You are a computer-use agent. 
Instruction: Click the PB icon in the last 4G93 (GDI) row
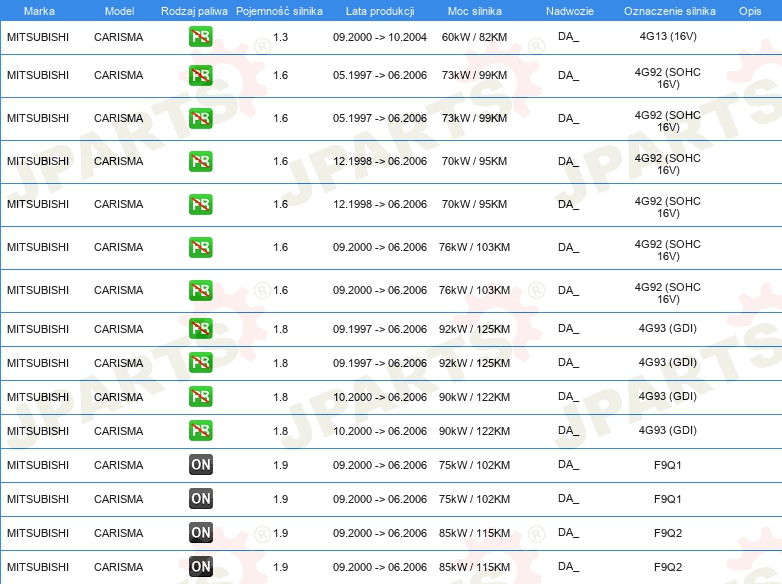[201, 431]
